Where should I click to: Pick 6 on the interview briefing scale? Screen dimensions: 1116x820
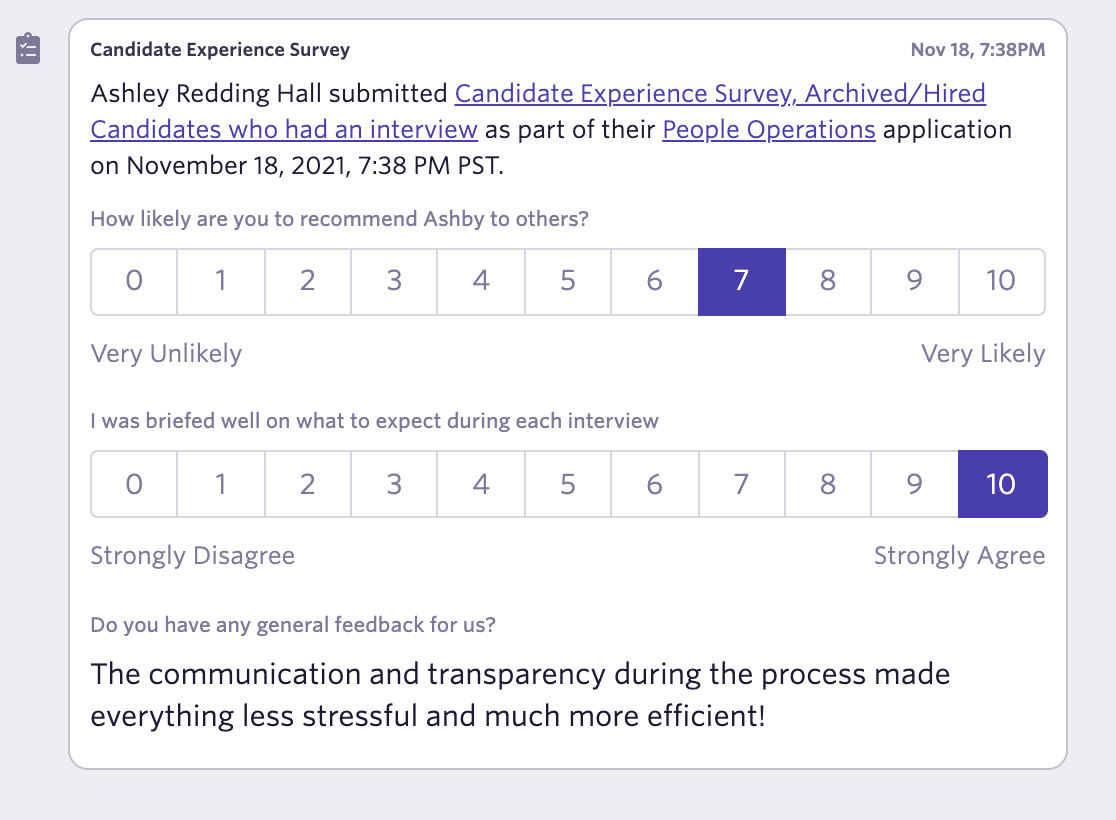[654, 484]
